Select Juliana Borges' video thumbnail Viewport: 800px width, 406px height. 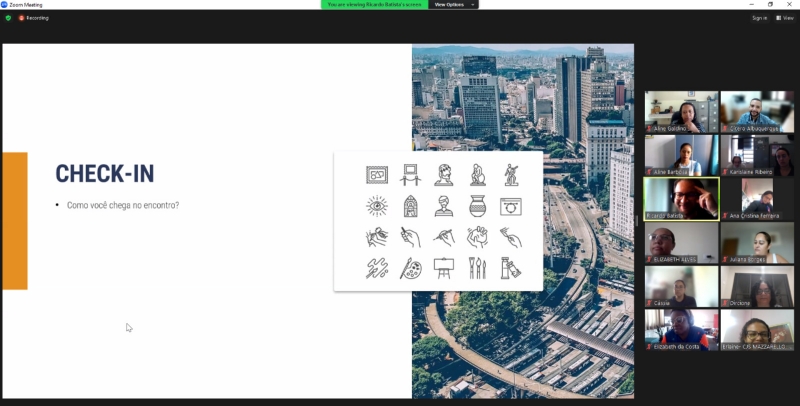click(757, 242)
